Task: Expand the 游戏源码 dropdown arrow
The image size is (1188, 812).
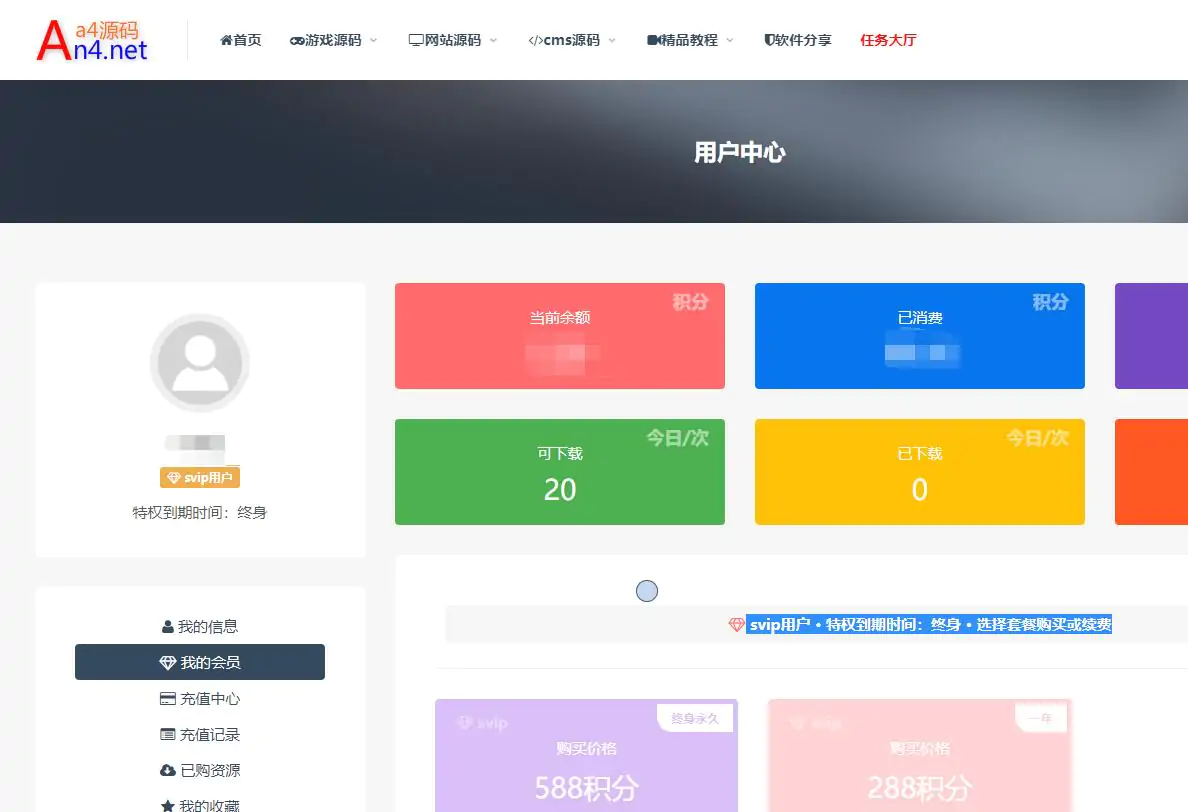Action: pos(374,41)
